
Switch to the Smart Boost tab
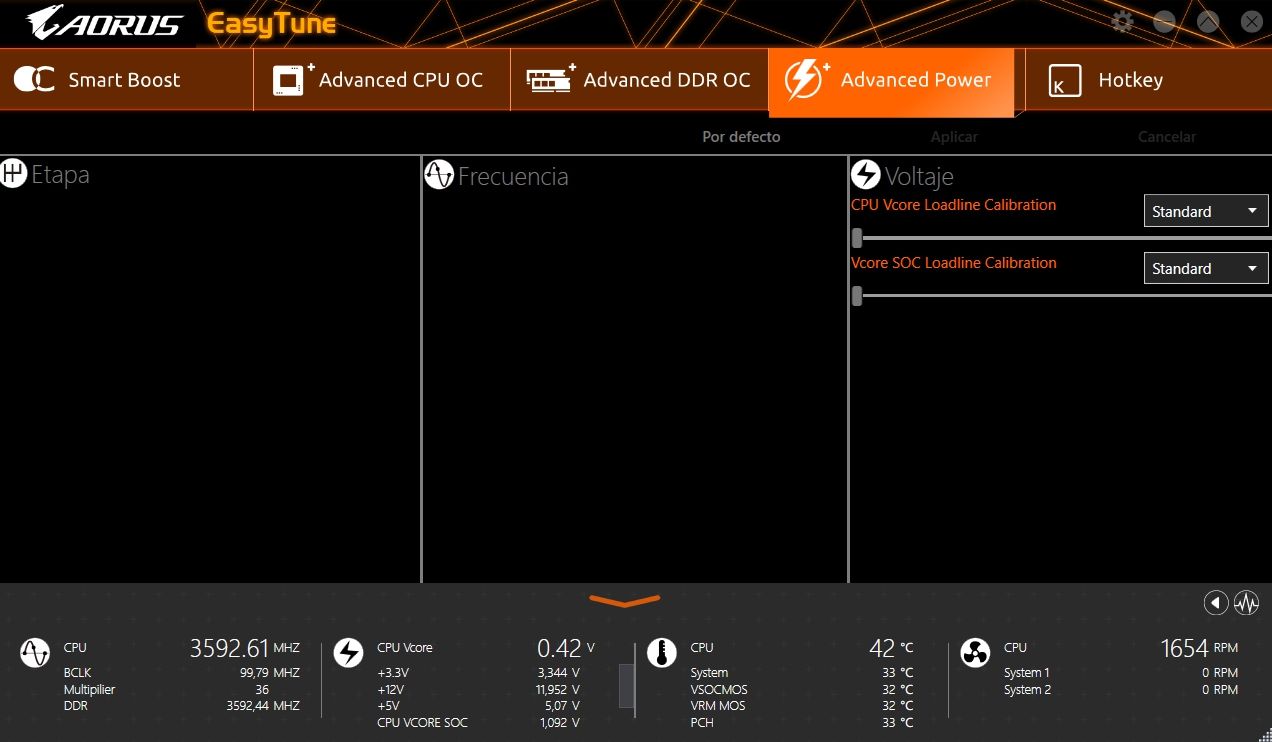pyautogui.click(x=124, y=79)
